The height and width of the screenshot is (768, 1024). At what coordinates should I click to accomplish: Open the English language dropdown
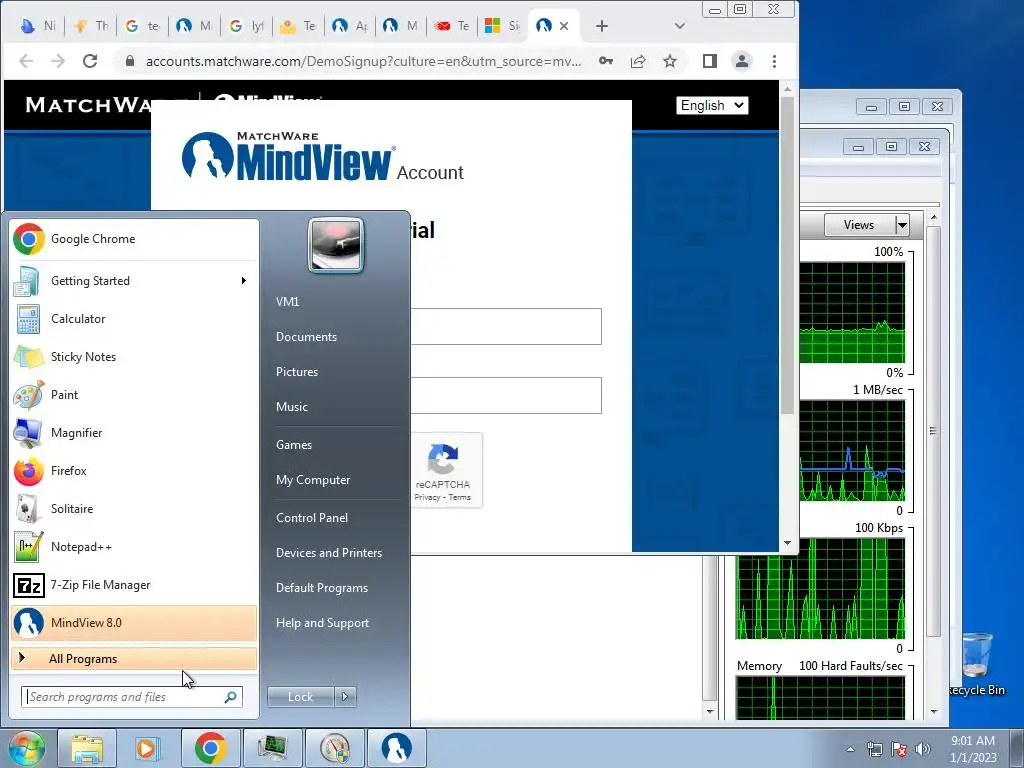point(712,106)
